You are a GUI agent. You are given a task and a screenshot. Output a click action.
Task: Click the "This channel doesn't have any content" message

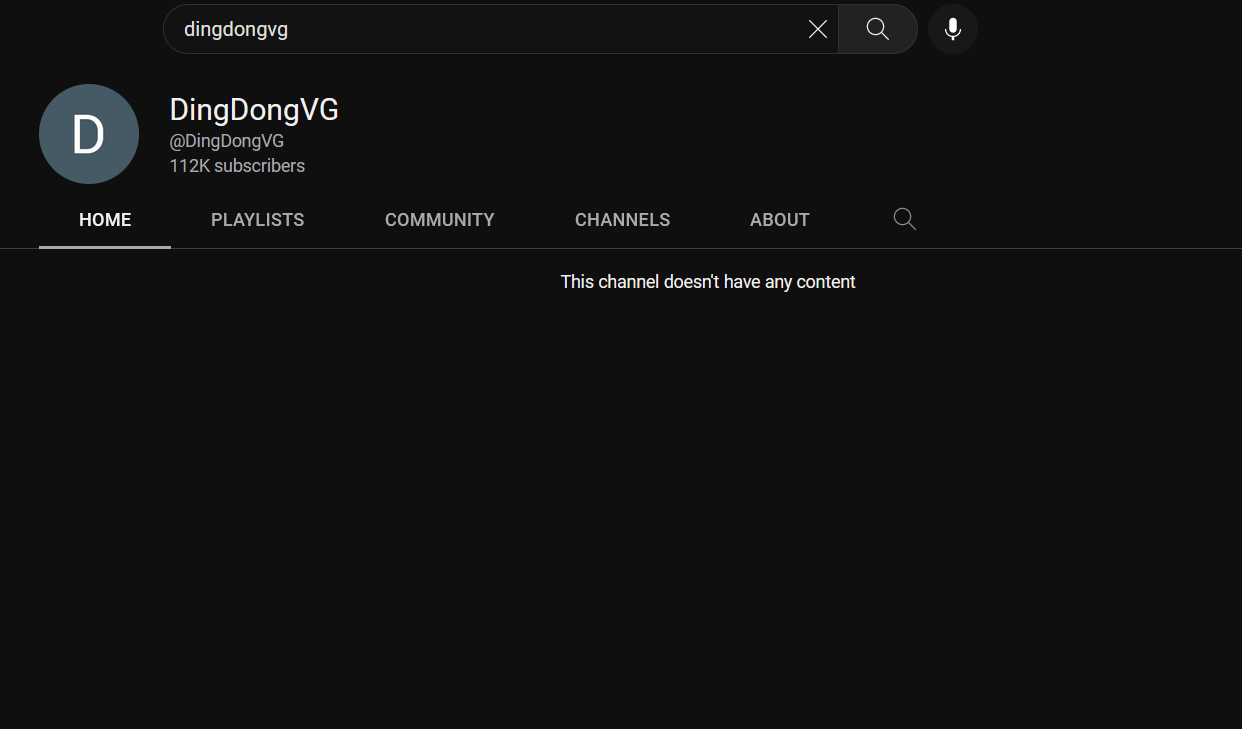[x=708, y=282]
